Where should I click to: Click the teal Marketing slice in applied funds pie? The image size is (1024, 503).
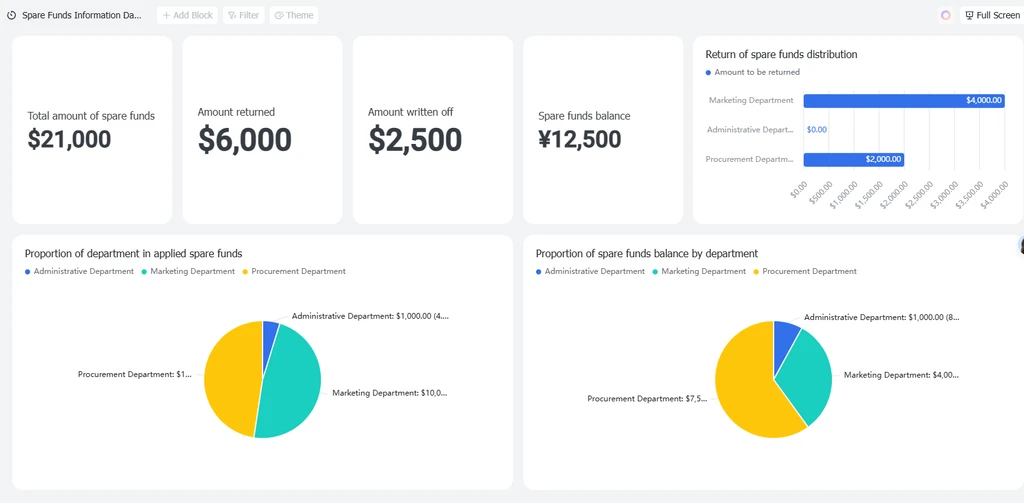(x=291, y=385)
